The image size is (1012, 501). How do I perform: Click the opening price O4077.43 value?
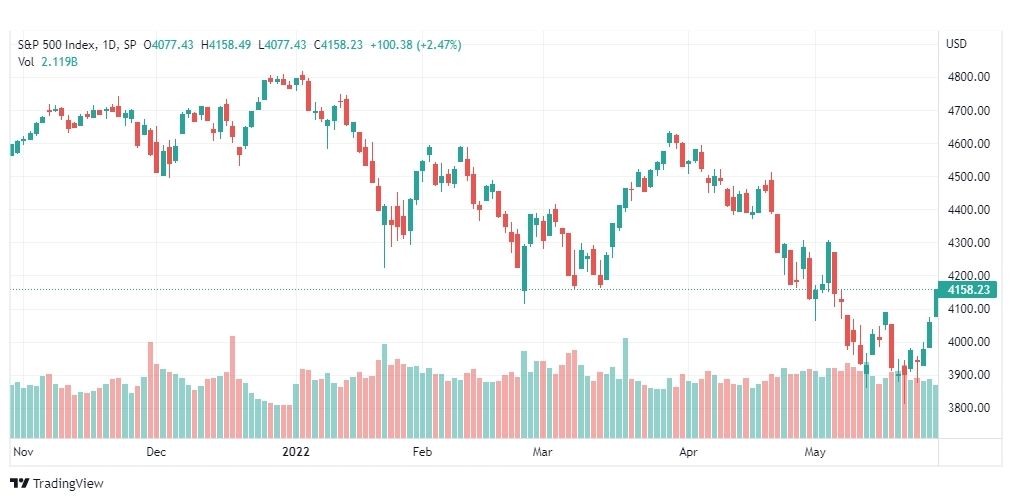point(168,45)
